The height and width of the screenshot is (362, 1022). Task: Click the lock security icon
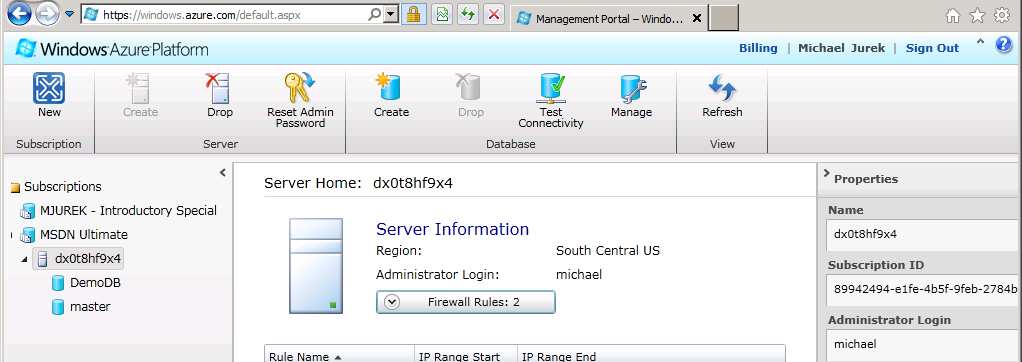click(413, 14)
